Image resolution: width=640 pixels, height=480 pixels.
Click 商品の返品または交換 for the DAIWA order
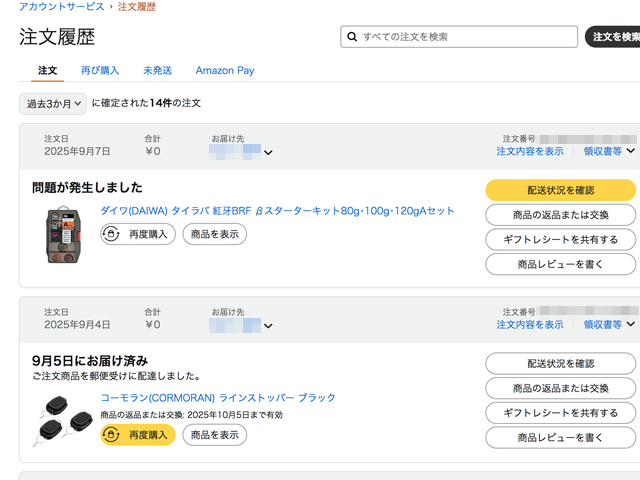point(560,215)
